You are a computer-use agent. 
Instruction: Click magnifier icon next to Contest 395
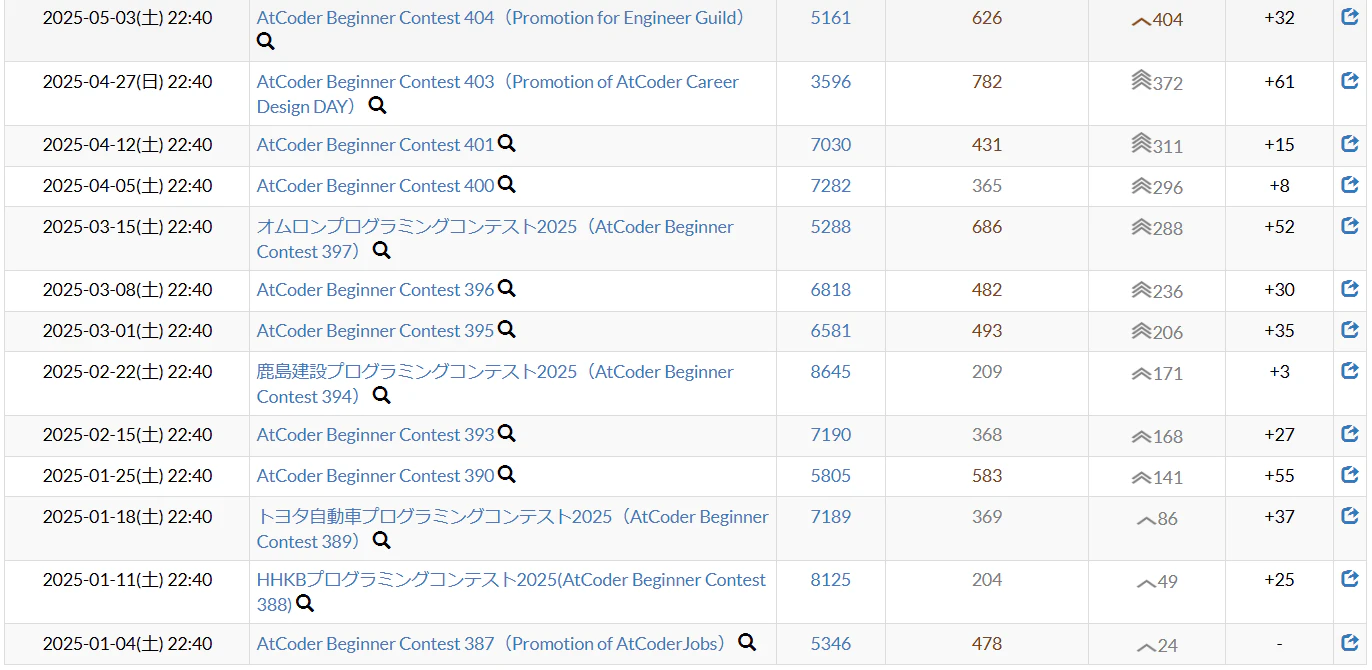(507, 330)
